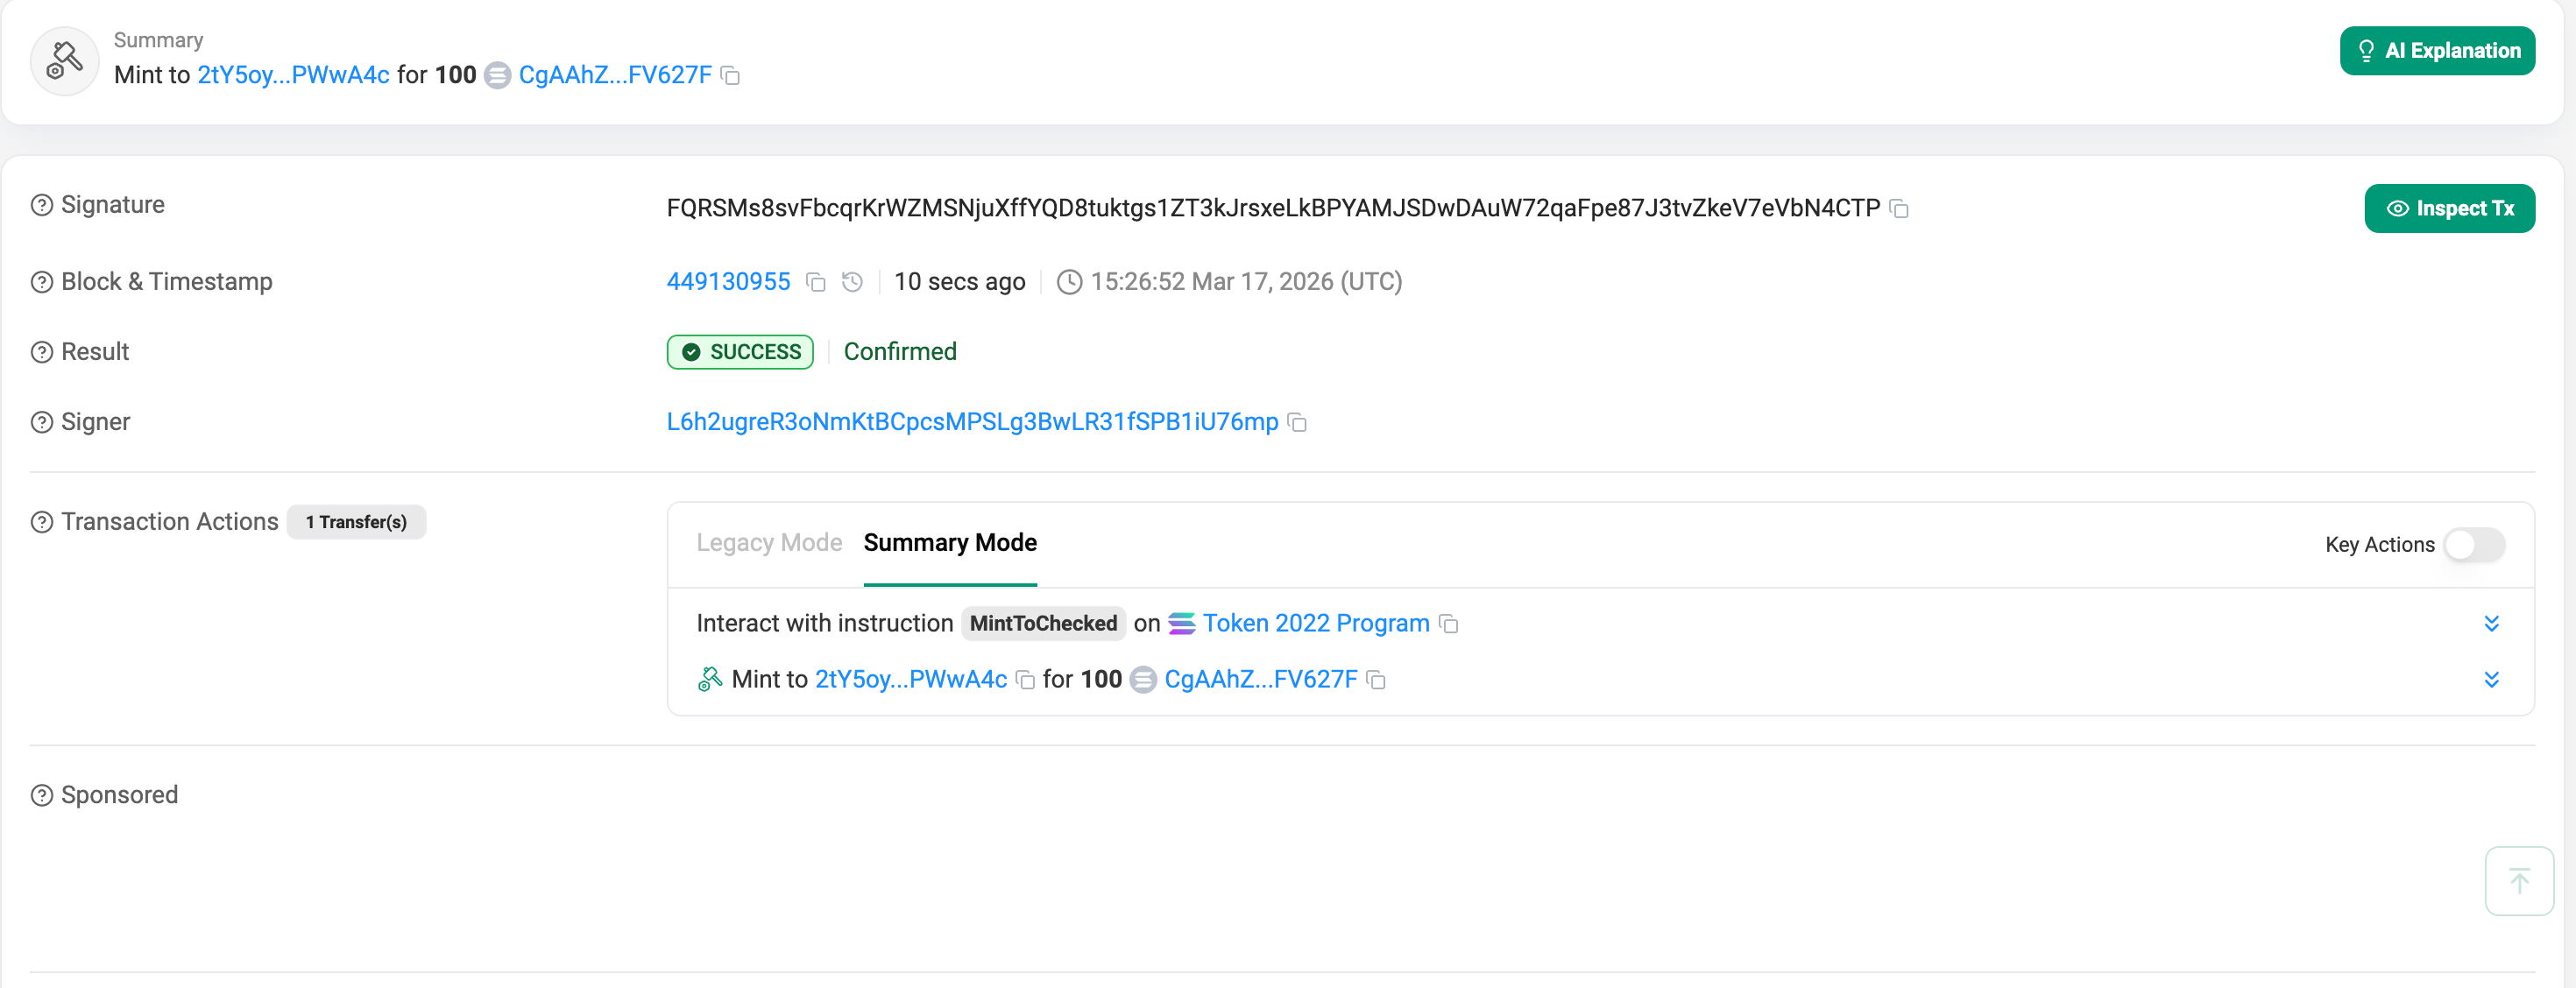Click the Inspect Tx button
This screenshot has height=988, width=2576.
coord(2448,209)
